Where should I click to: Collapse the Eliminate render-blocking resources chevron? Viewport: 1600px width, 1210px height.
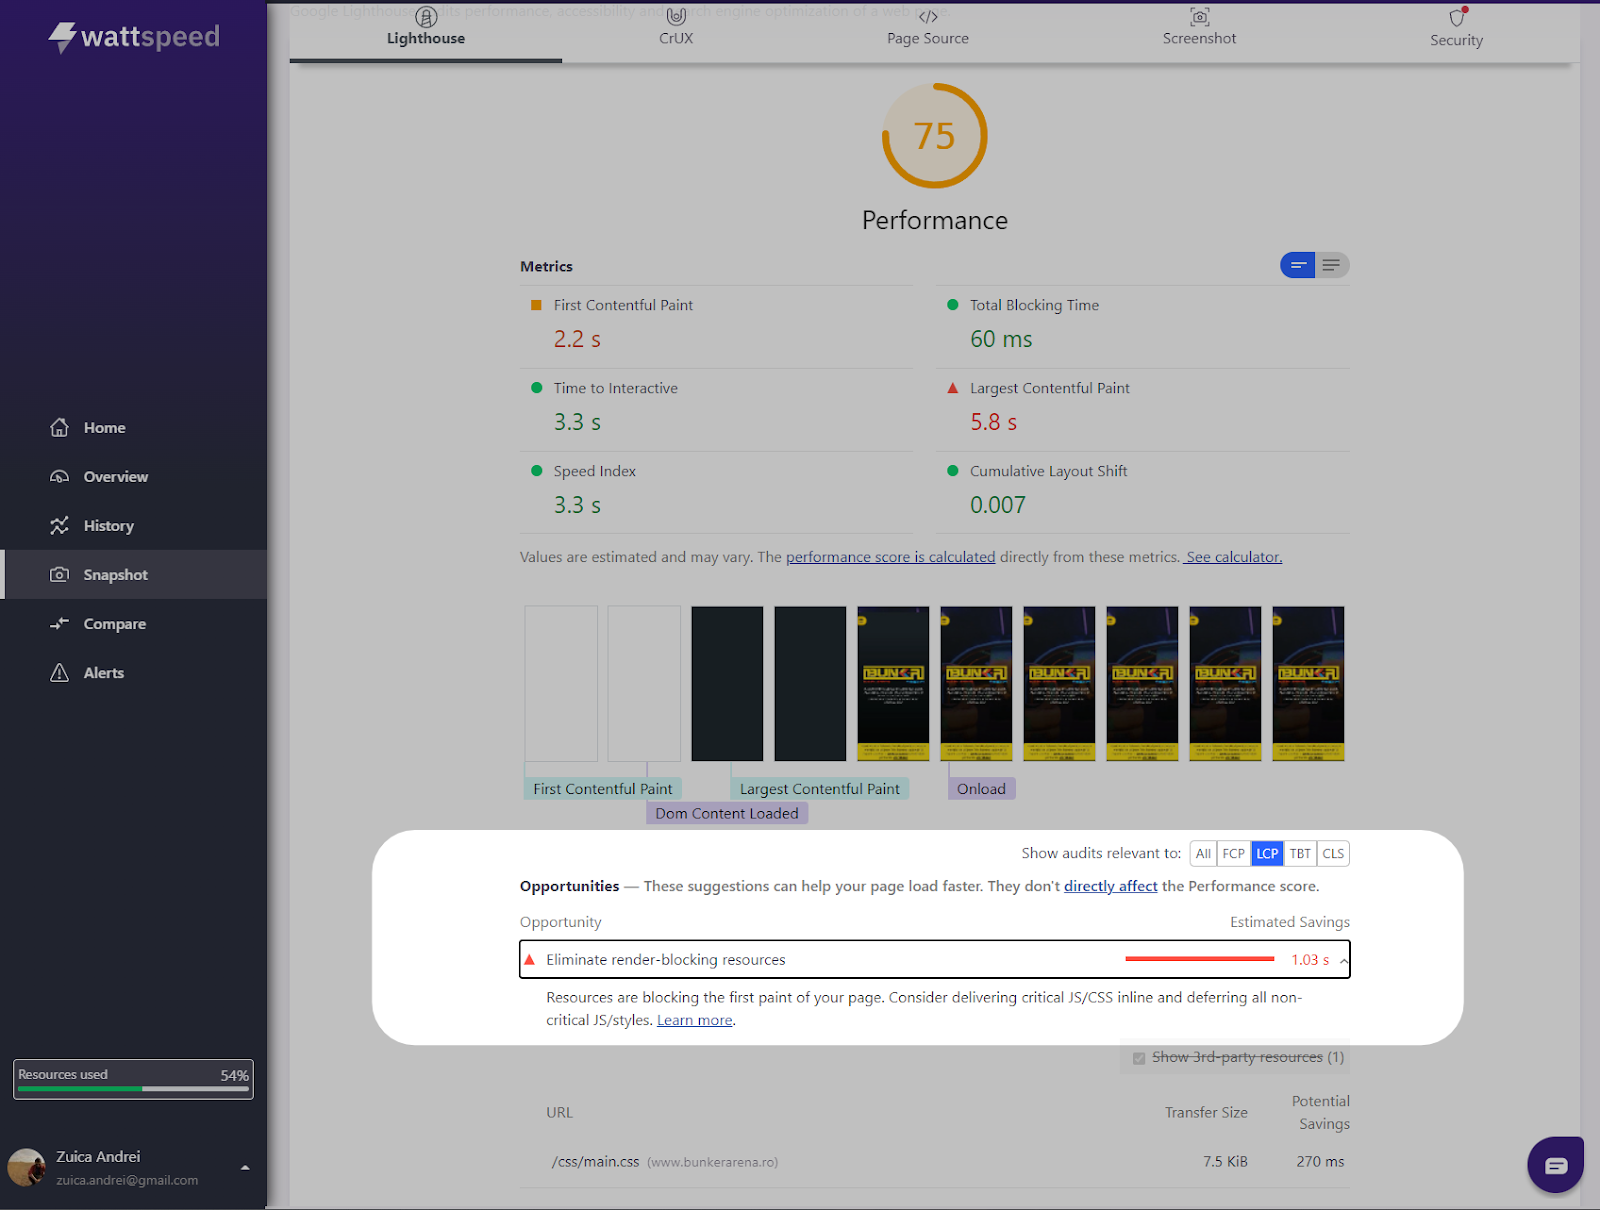point(1344,961)
